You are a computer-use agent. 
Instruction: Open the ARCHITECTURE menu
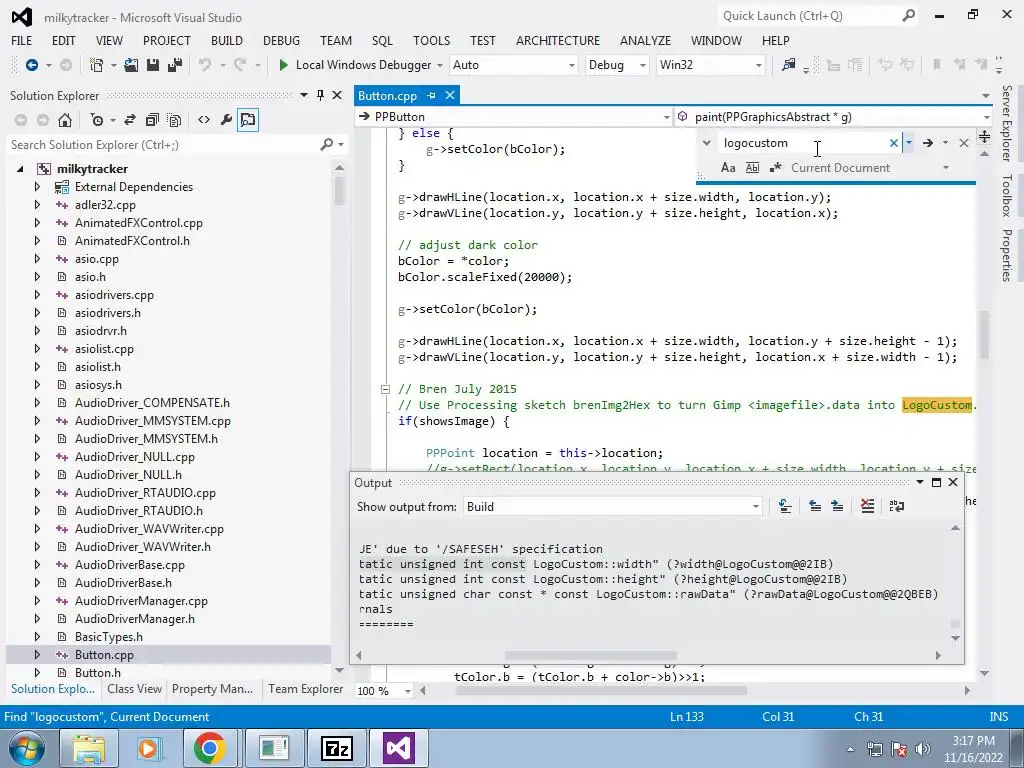[558, 40]
